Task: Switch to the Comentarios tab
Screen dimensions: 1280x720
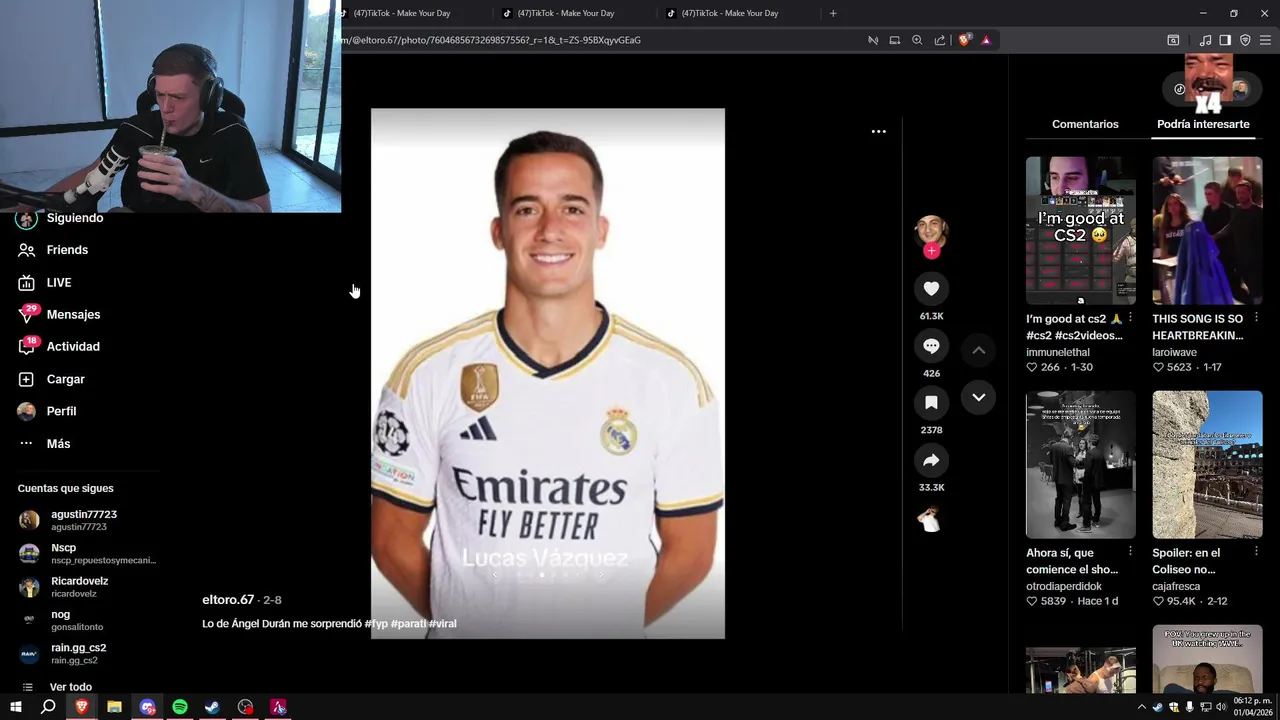Action: click(x=1085, y=124)
